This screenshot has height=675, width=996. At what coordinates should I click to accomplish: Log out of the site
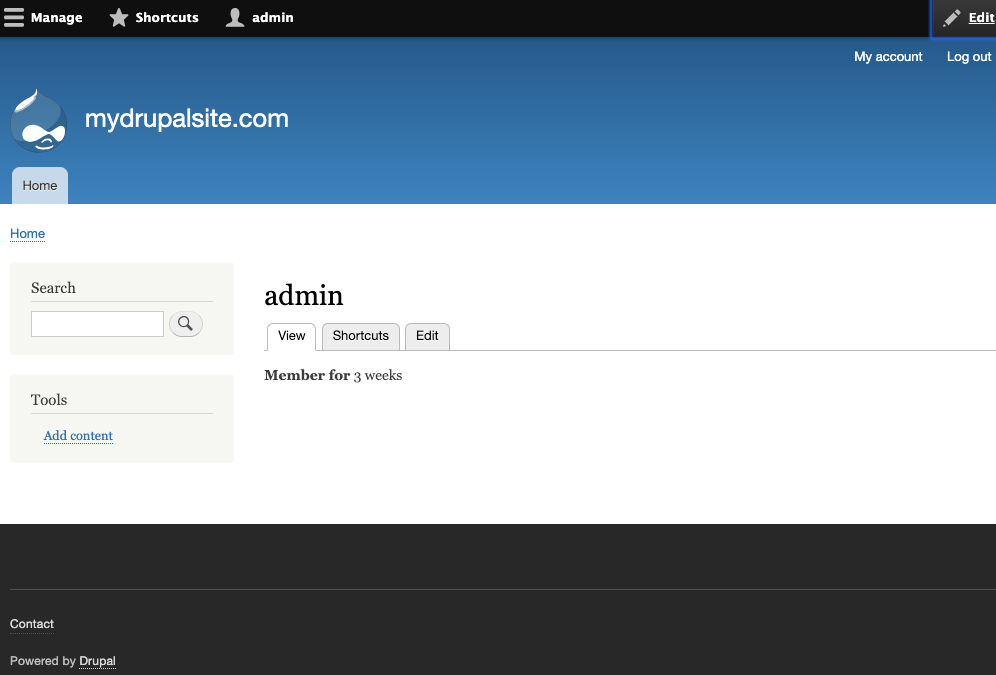pyautogui.click(x=968, y=57)
